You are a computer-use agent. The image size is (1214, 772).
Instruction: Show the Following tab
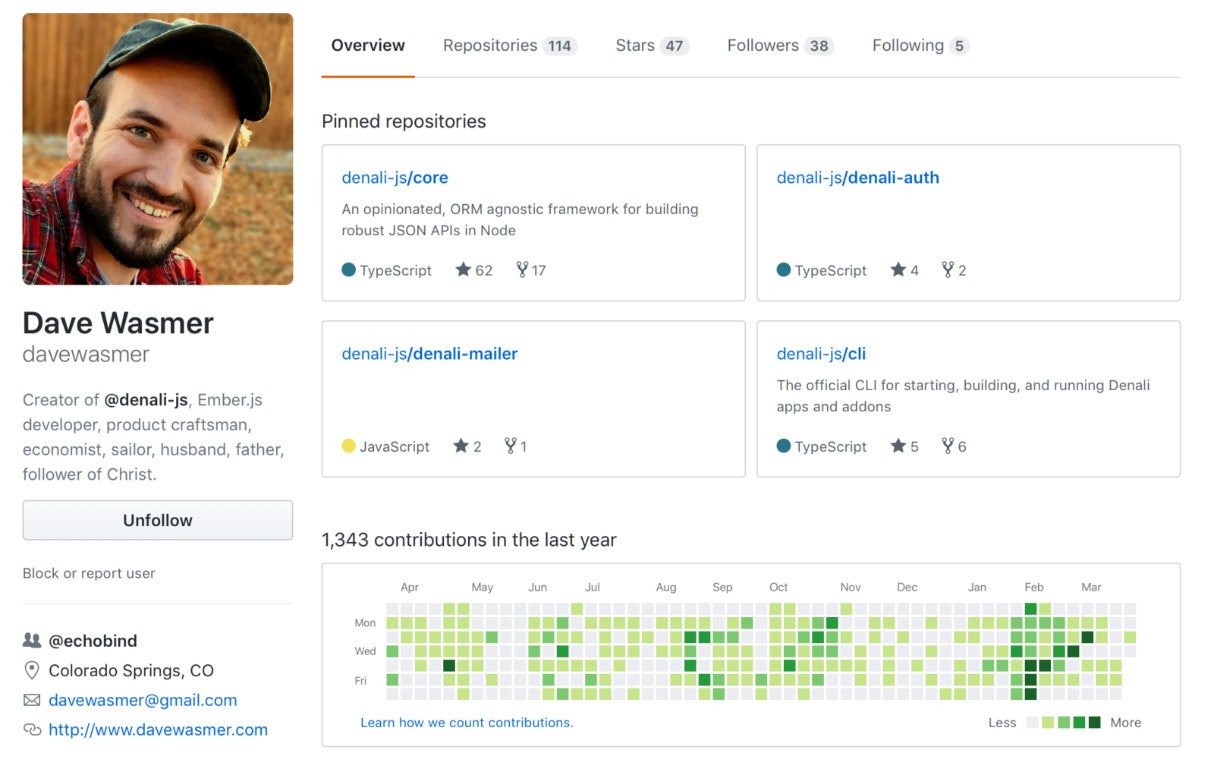[919, 46]
